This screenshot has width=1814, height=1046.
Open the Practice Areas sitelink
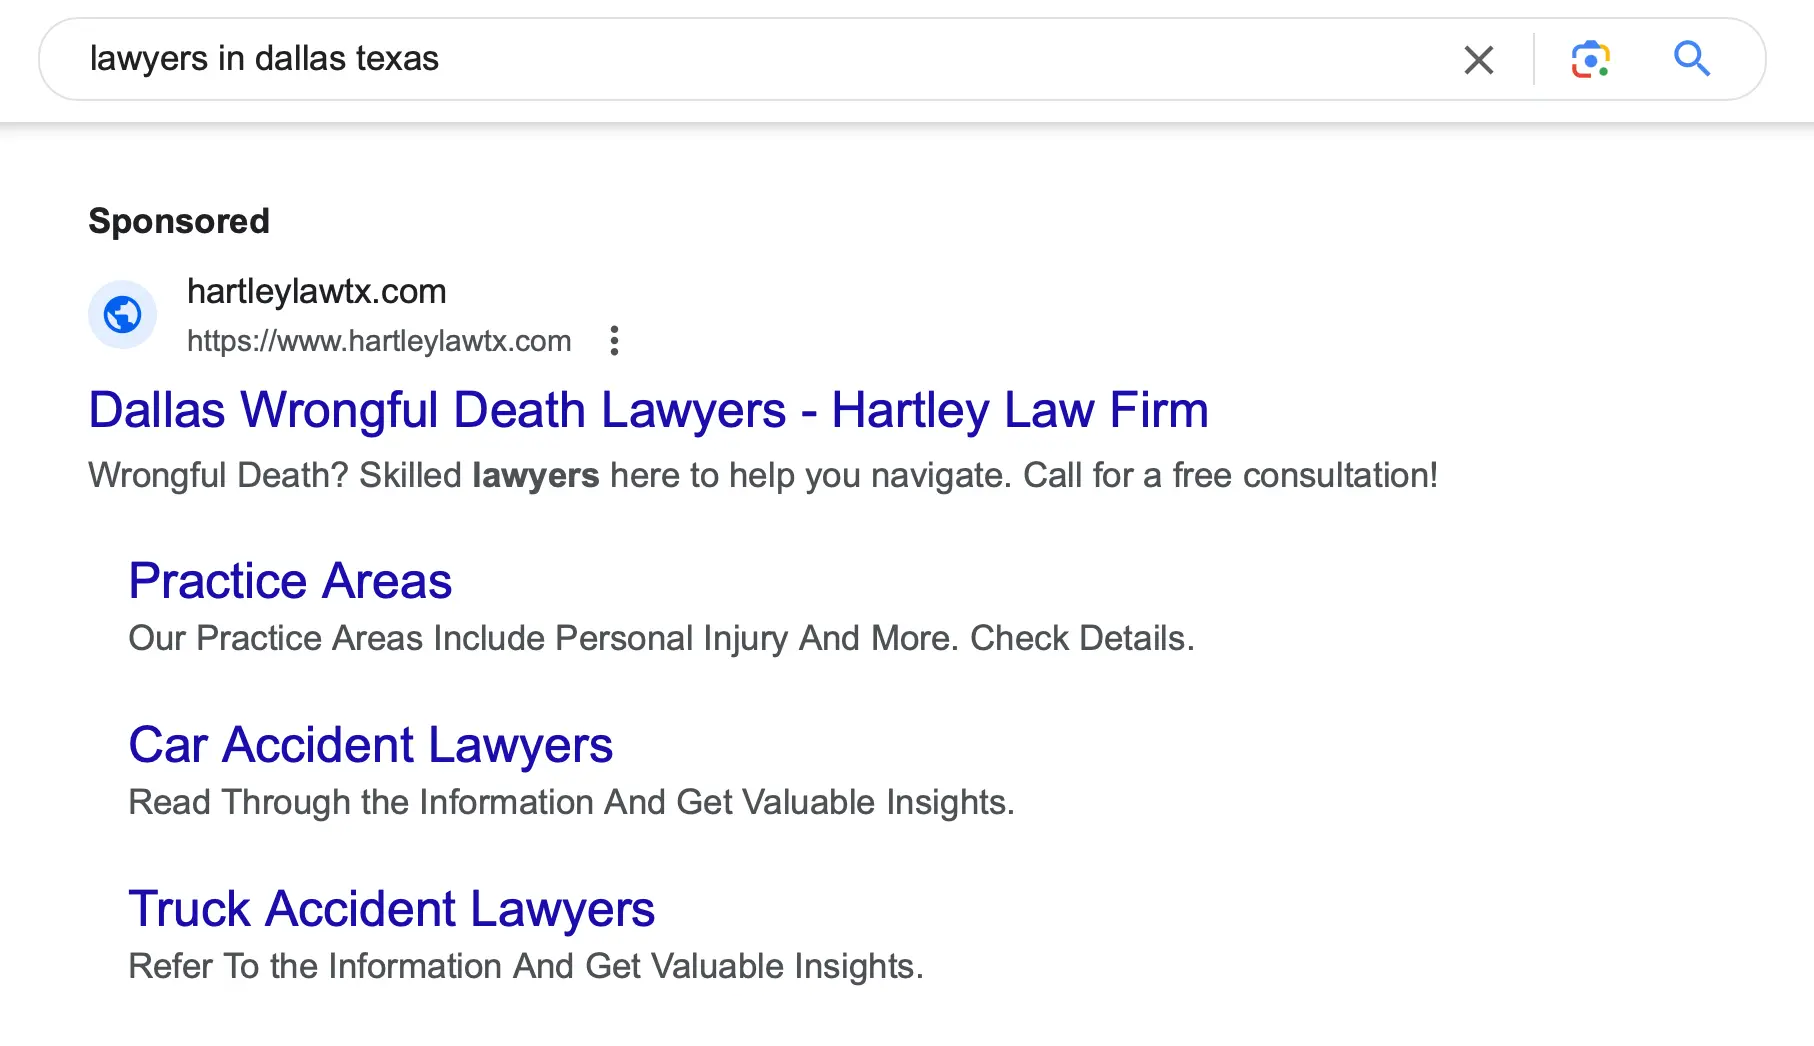(290, 581)
